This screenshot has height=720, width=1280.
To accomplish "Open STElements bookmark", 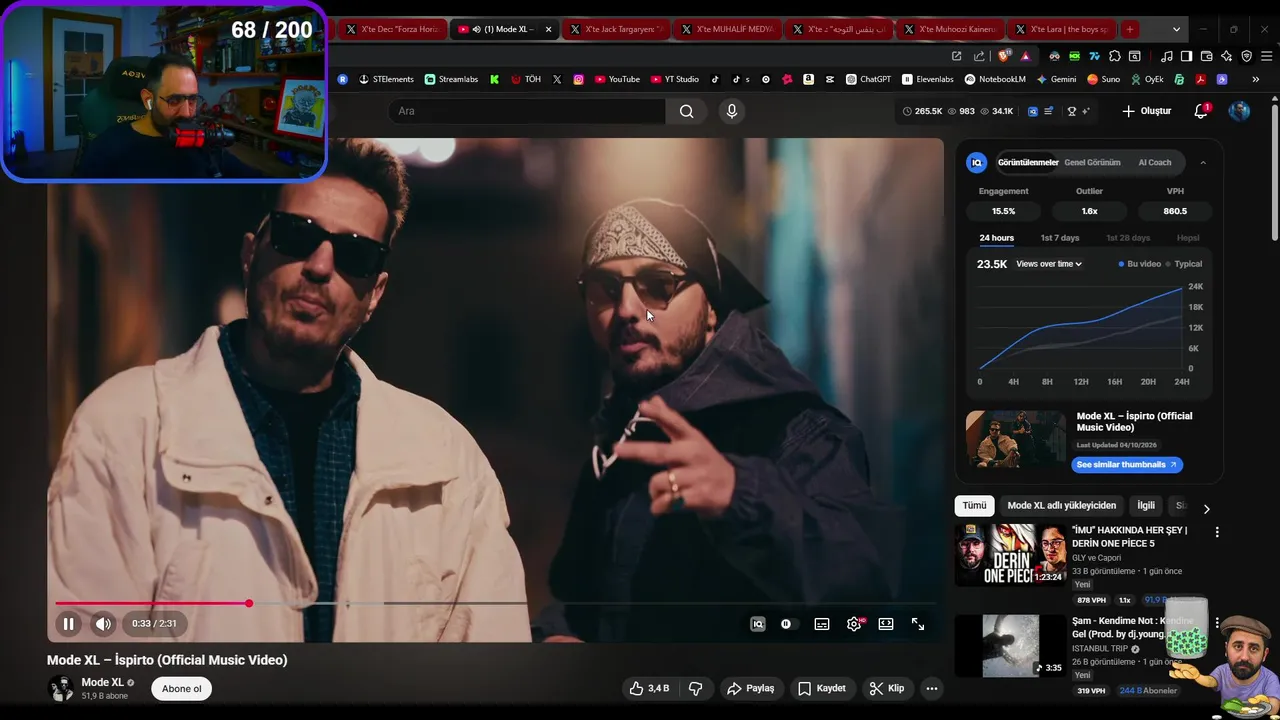I will (x=386, y=79).
